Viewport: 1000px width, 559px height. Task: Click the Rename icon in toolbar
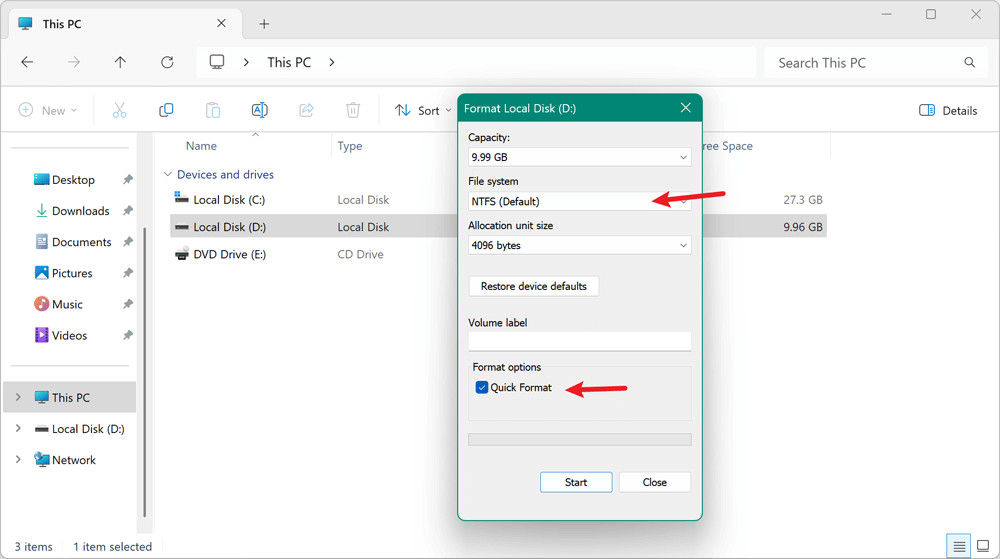click(260, 110)
